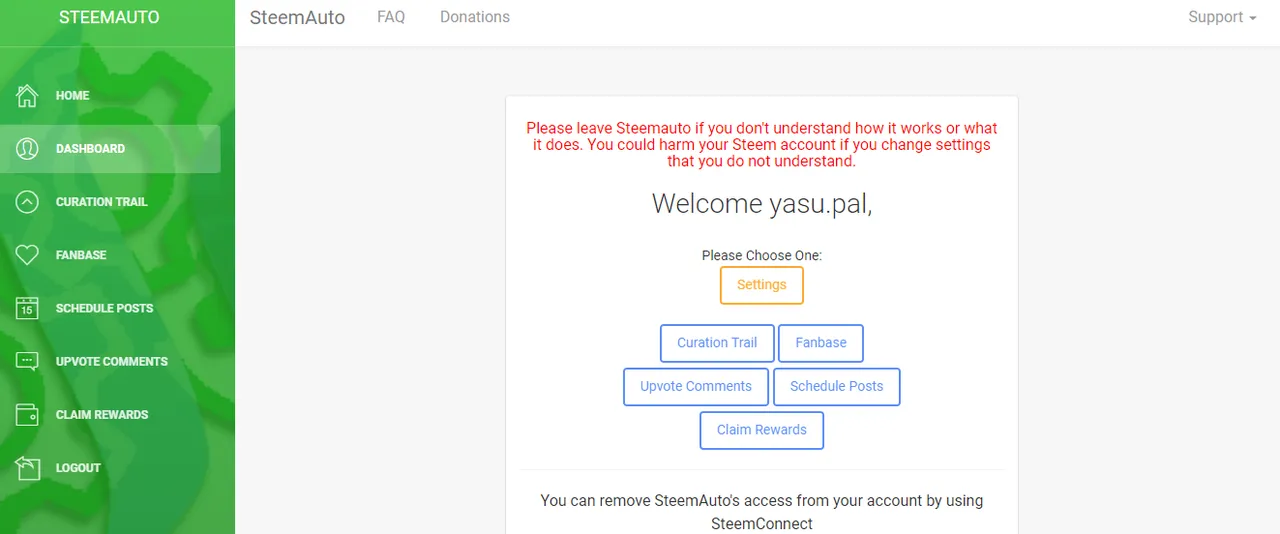
Task: Click the Dashboard user icon
Action: point(27,149)
